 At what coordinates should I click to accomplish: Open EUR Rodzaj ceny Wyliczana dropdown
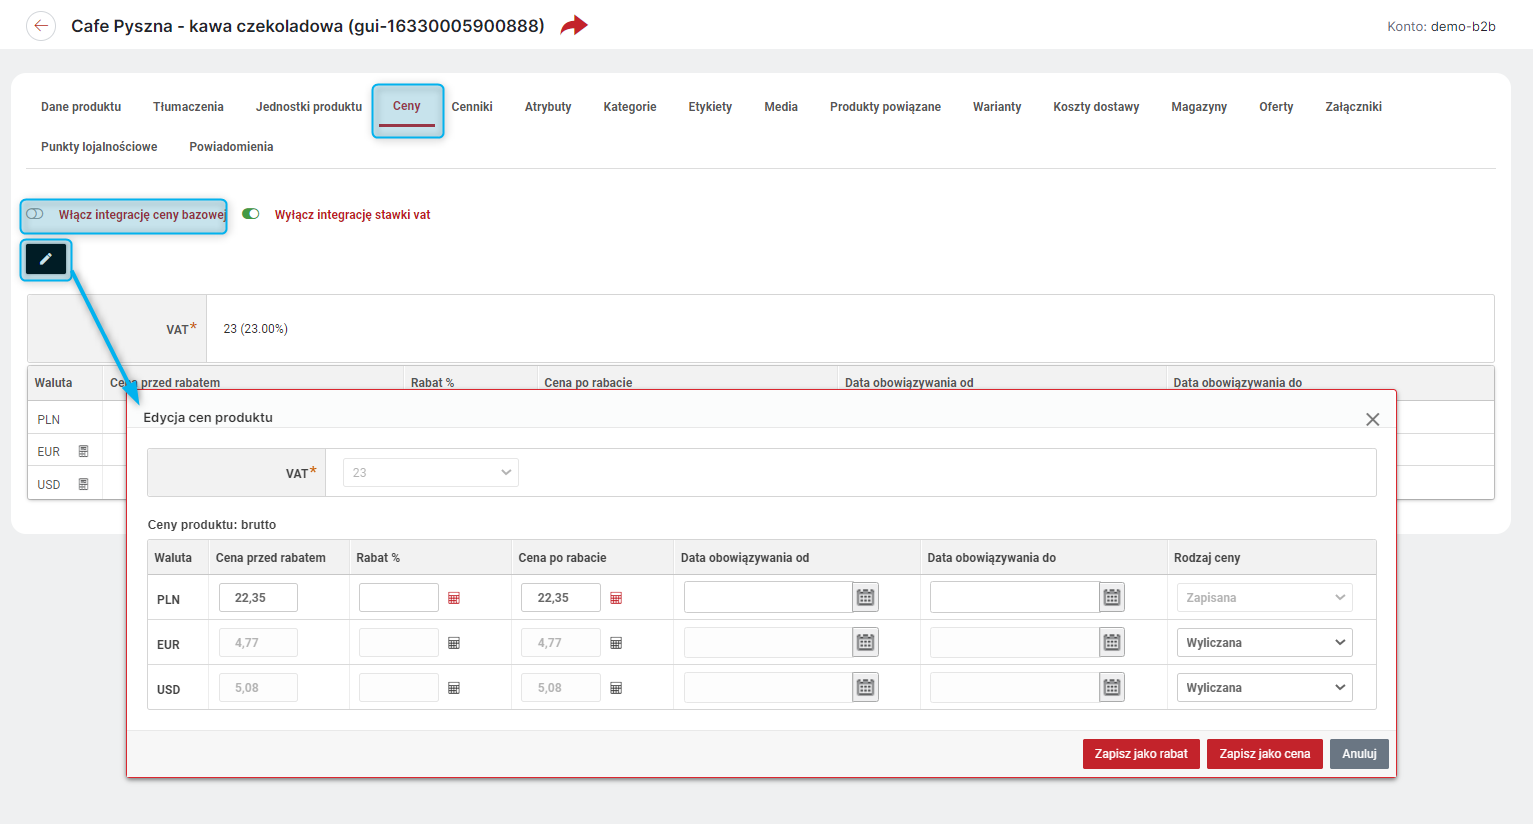[1265, 642]
